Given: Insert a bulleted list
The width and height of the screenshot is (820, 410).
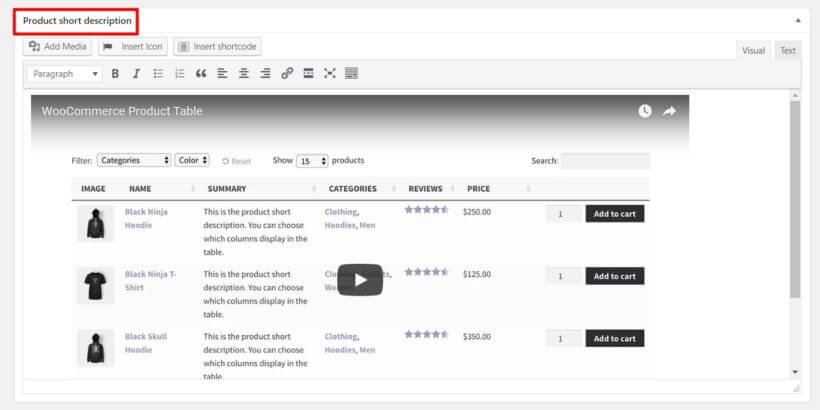Looking at the screenshot, I should coord(158,74).
